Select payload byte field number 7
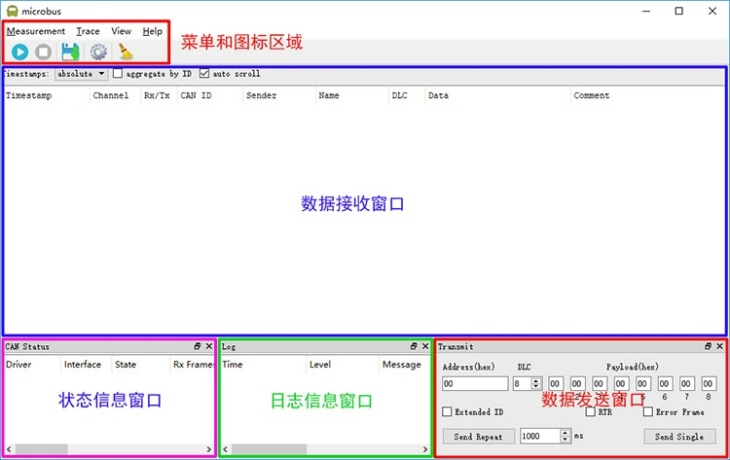 (686, 384)
